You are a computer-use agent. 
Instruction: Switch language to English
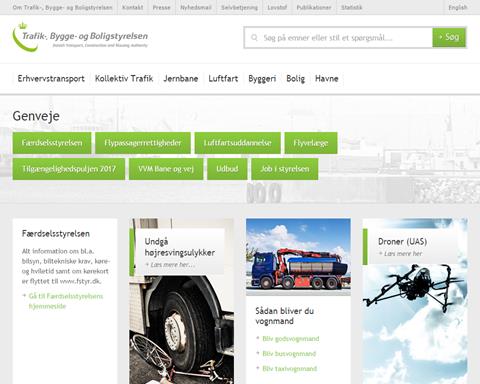click(458, 7)
